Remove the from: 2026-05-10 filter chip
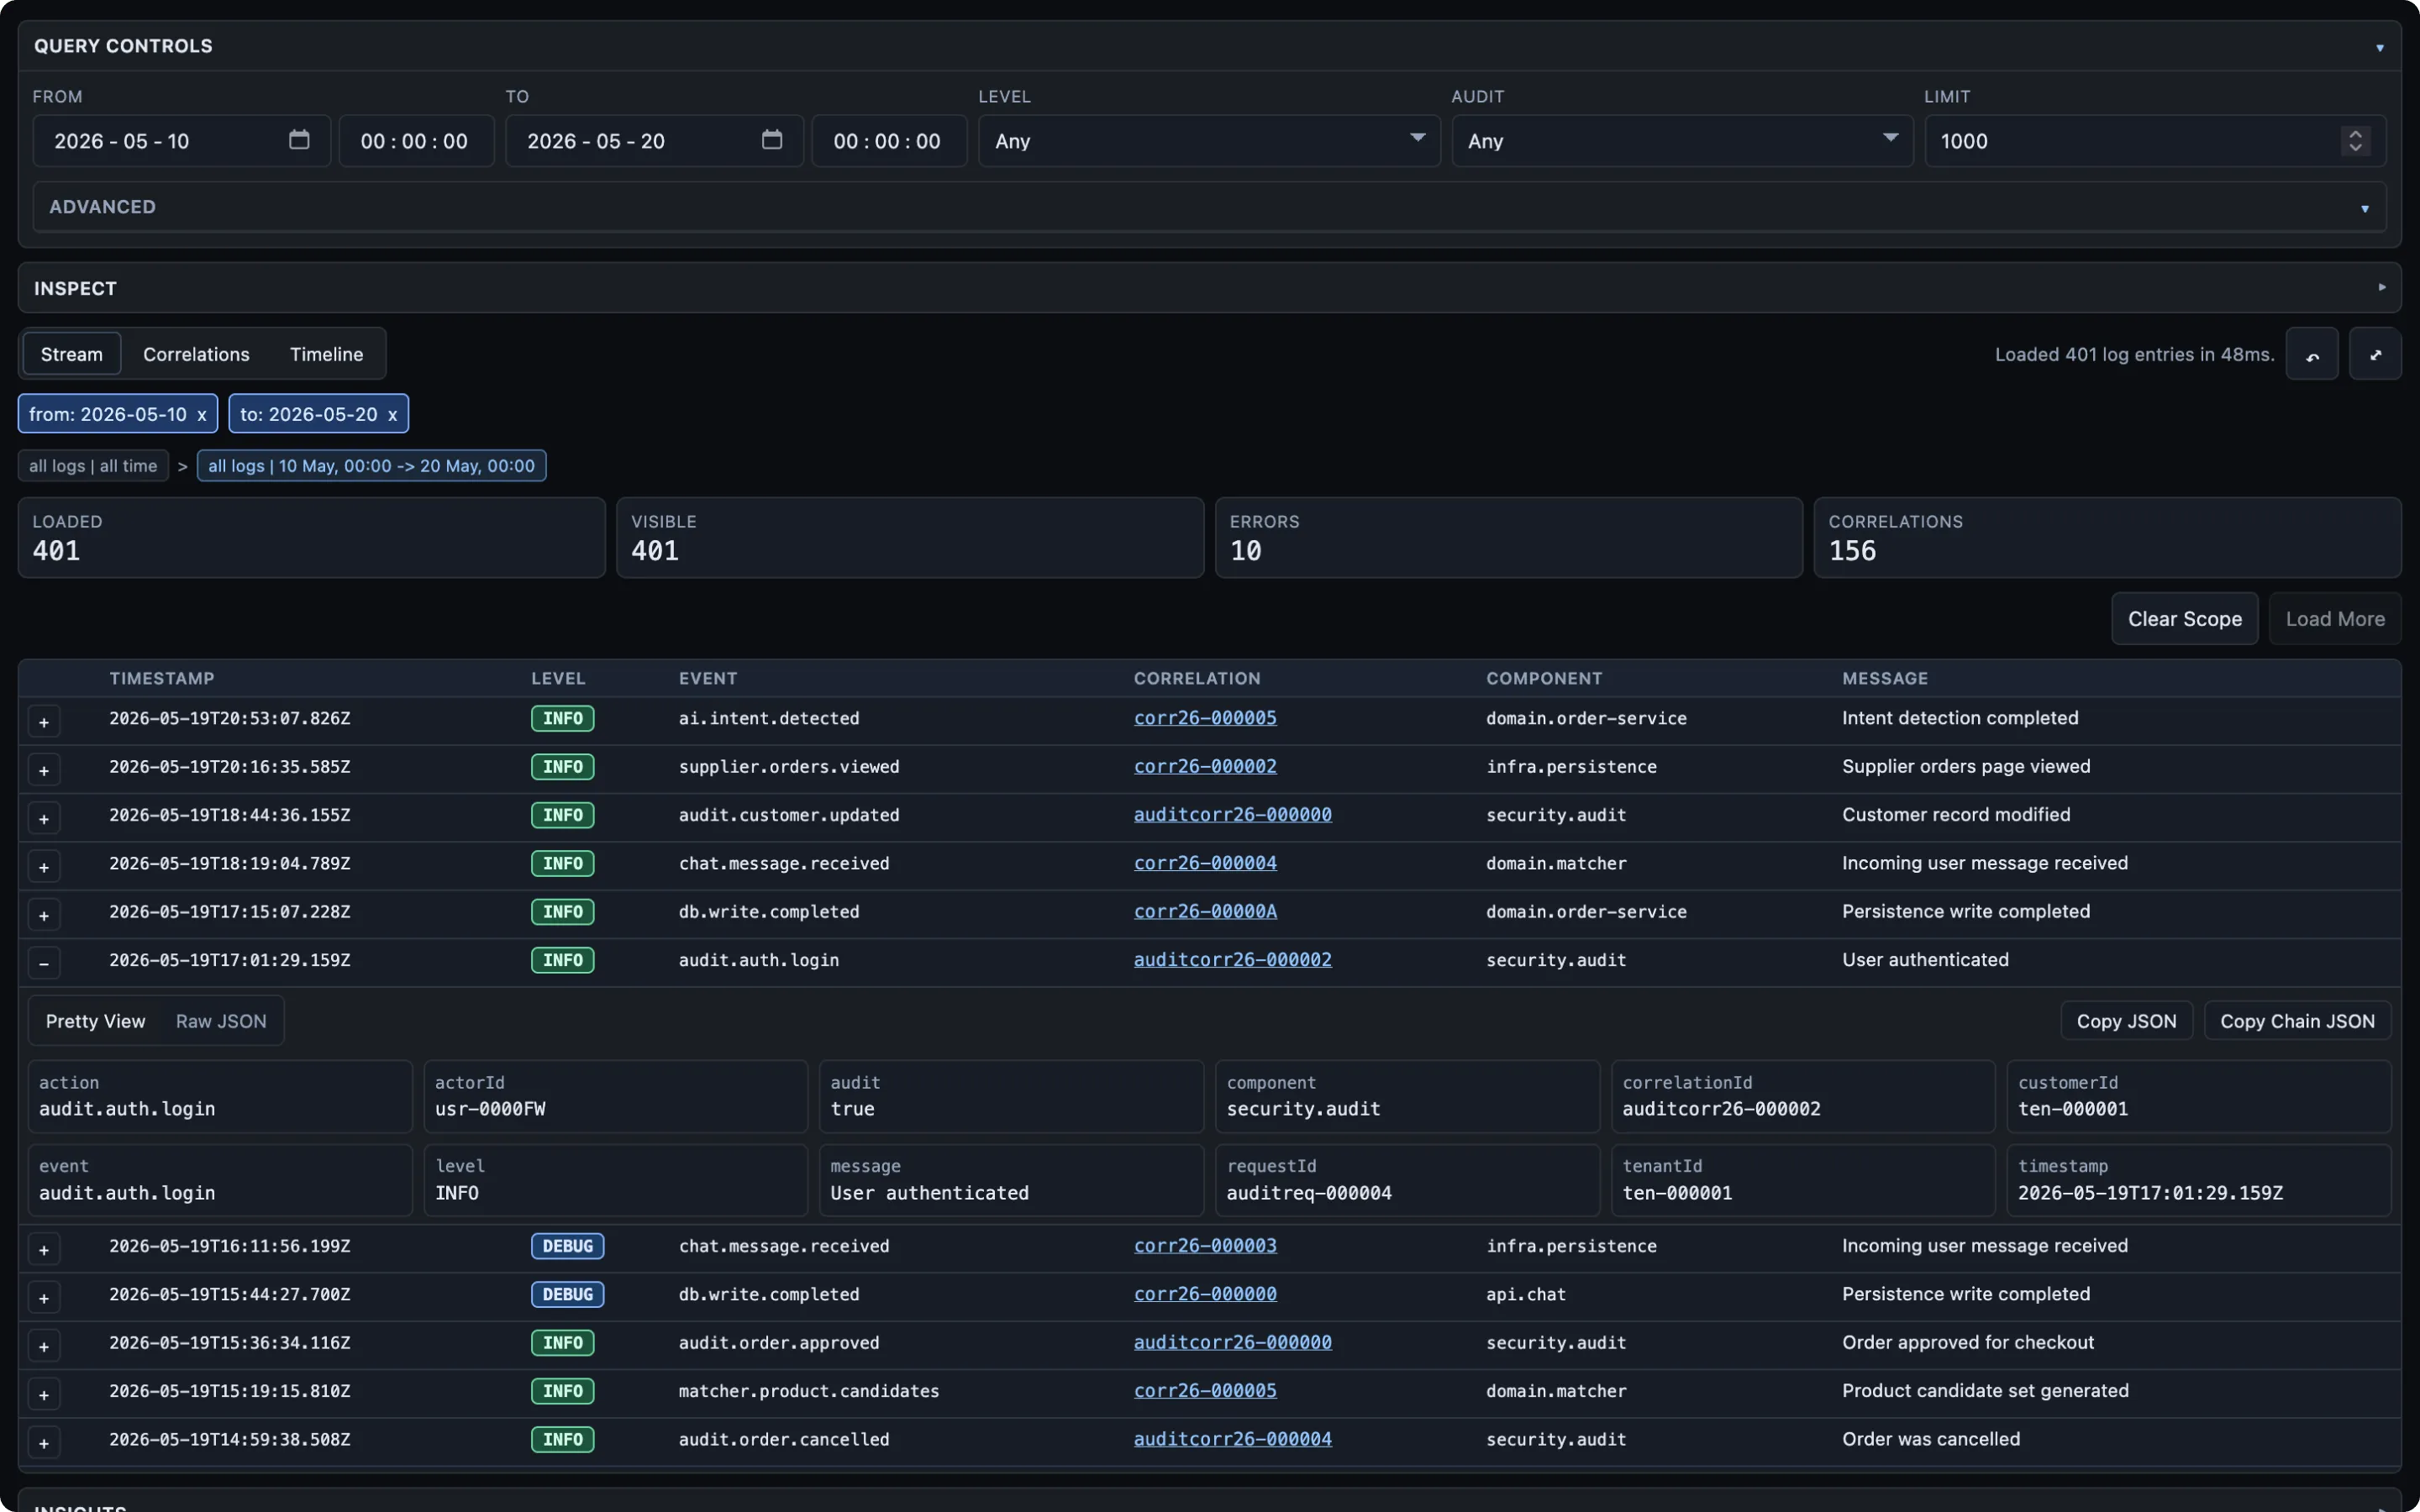This screenshot has height=1512, width=2420. [x=201, y=415]
